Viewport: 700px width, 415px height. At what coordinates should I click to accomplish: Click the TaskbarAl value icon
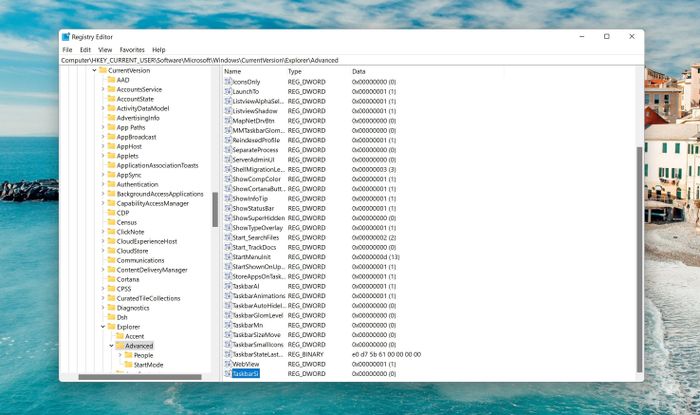pos(228,286)
